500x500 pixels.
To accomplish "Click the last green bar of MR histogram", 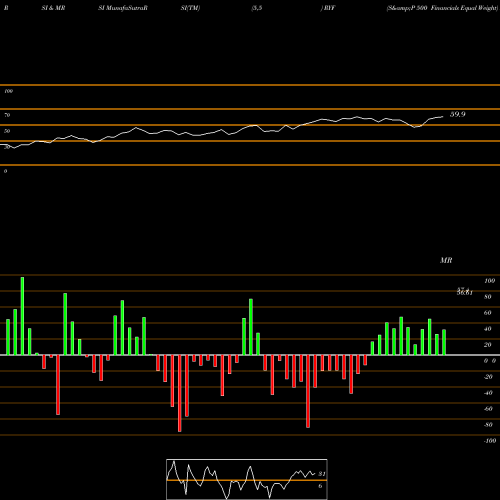I will (444, 342).
